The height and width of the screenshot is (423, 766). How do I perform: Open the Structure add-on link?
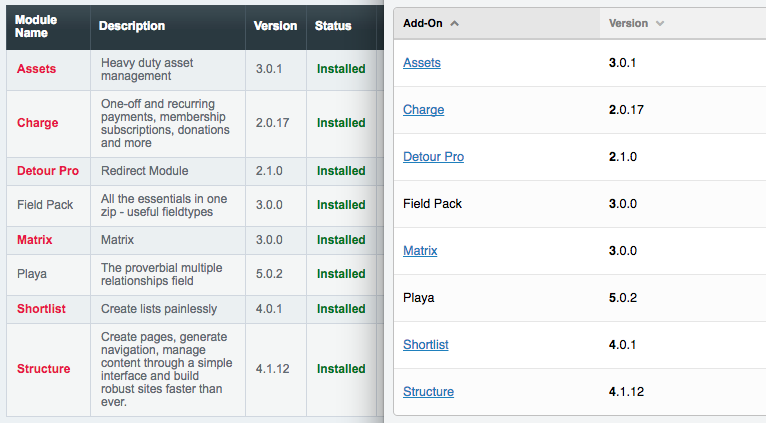428,392
